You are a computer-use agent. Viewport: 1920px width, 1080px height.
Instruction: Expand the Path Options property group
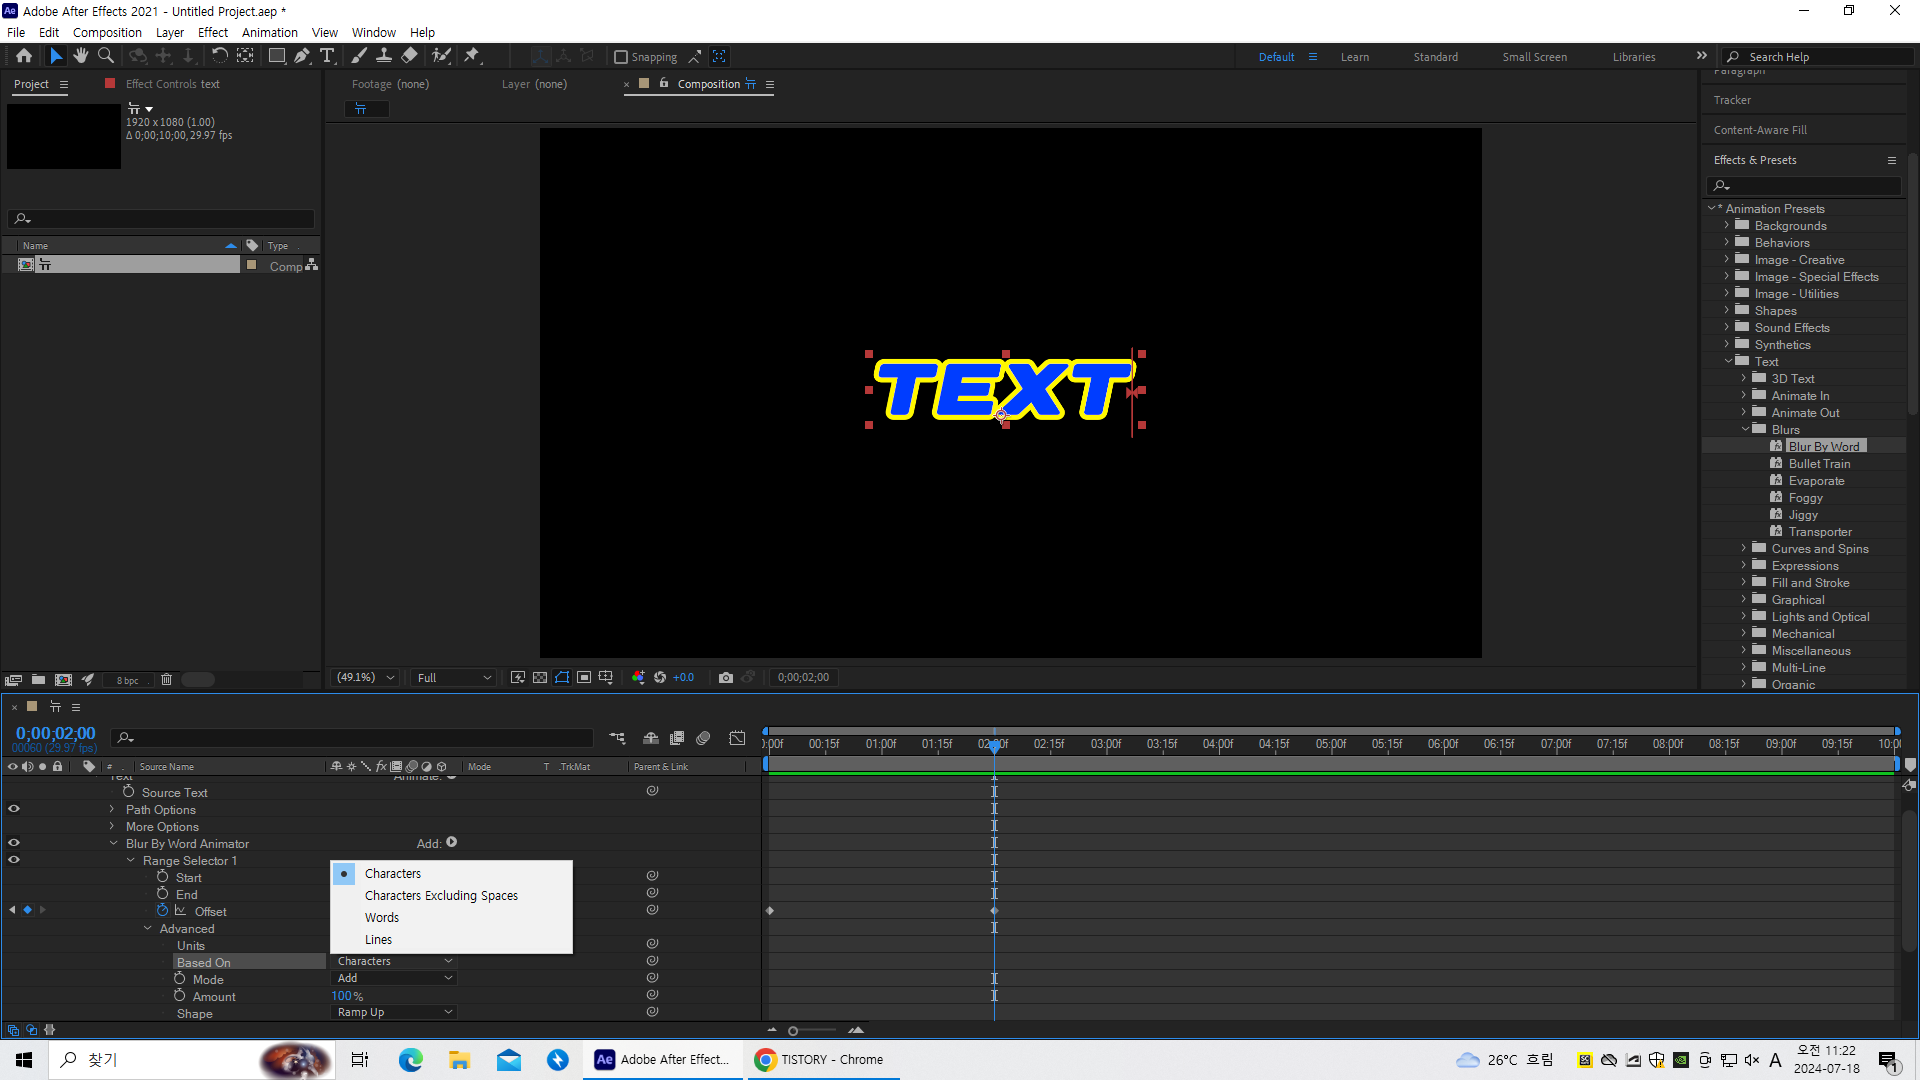tap(112, 809)
